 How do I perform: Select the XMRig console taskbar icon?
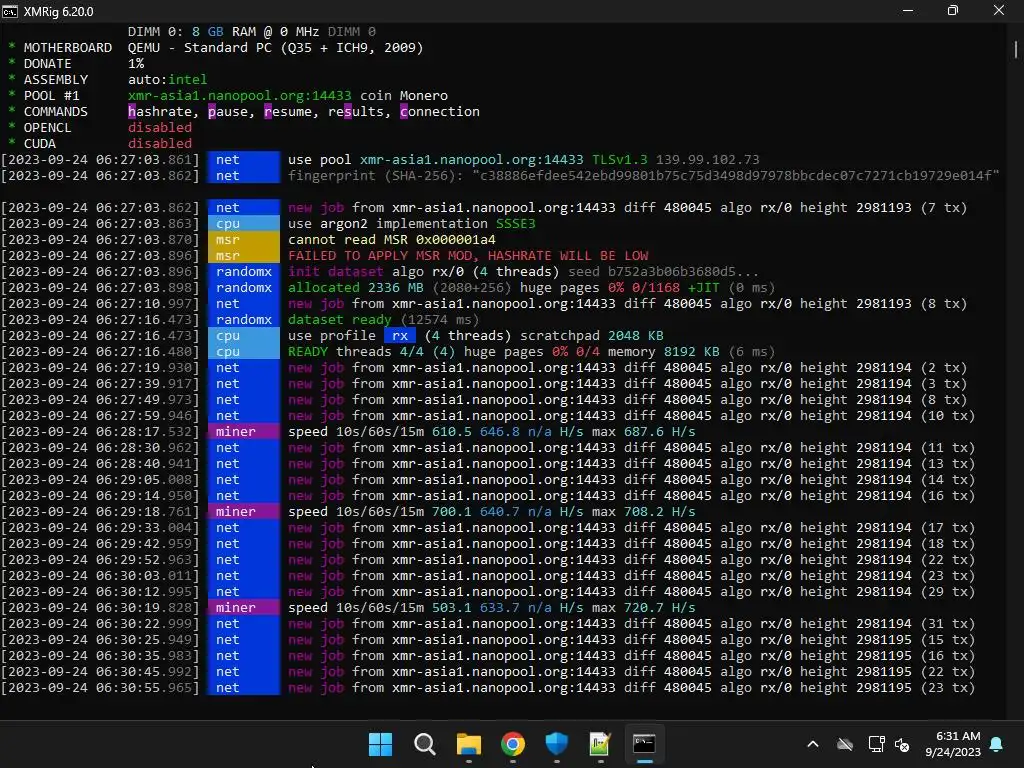click(644, 744)
